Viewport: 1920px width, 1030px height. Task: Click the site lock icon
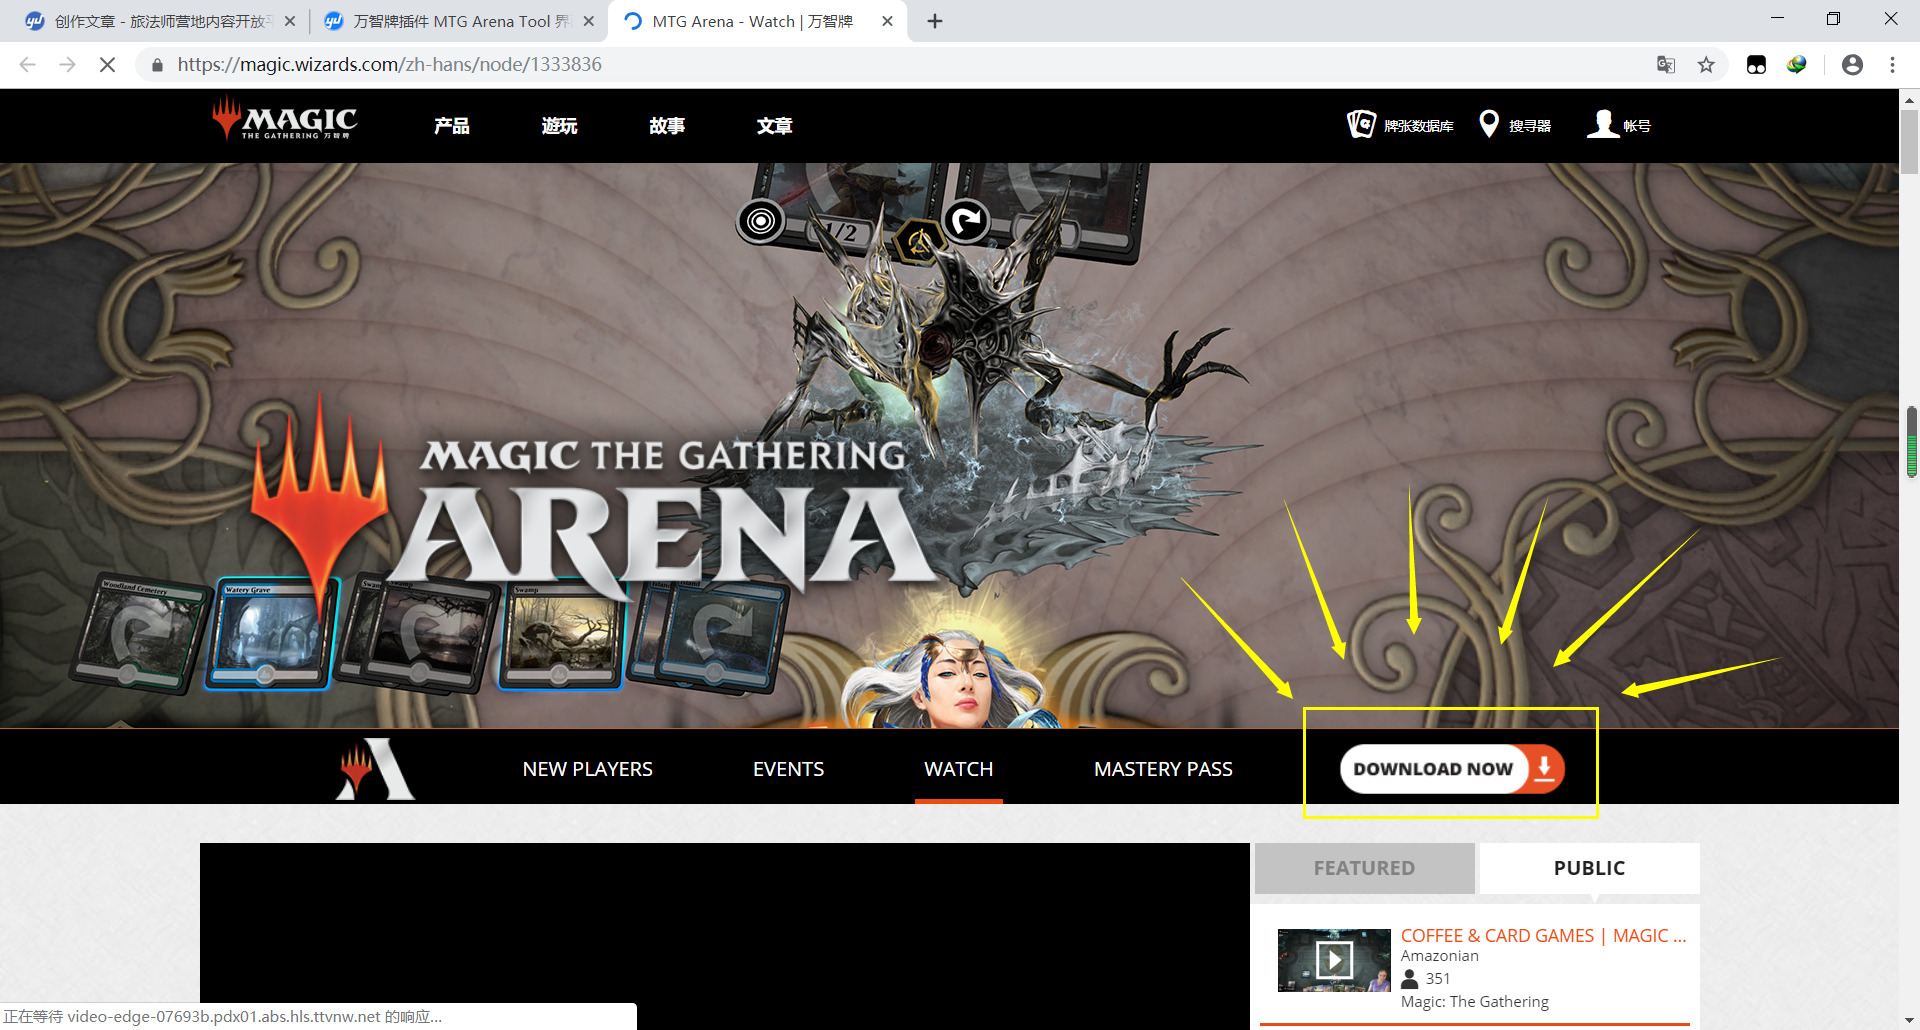click(157, 65)
